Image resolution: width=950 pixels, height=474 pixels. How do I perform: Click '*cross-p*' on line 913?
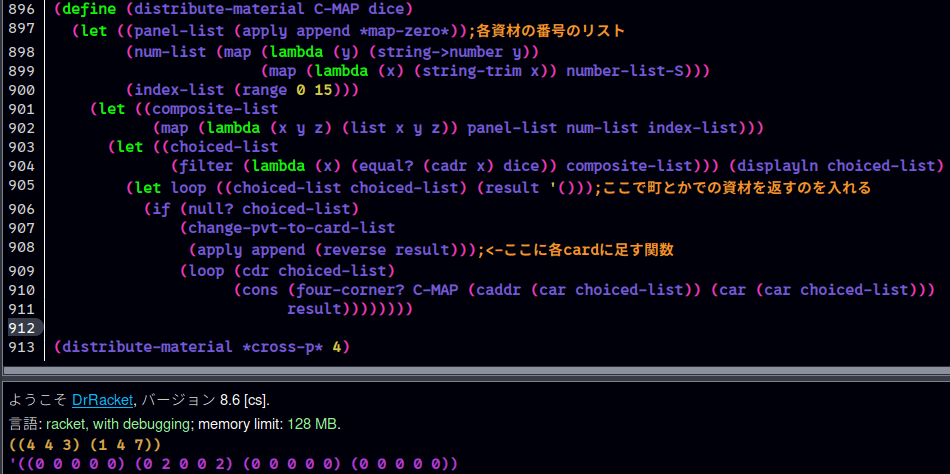click(283, 347)
